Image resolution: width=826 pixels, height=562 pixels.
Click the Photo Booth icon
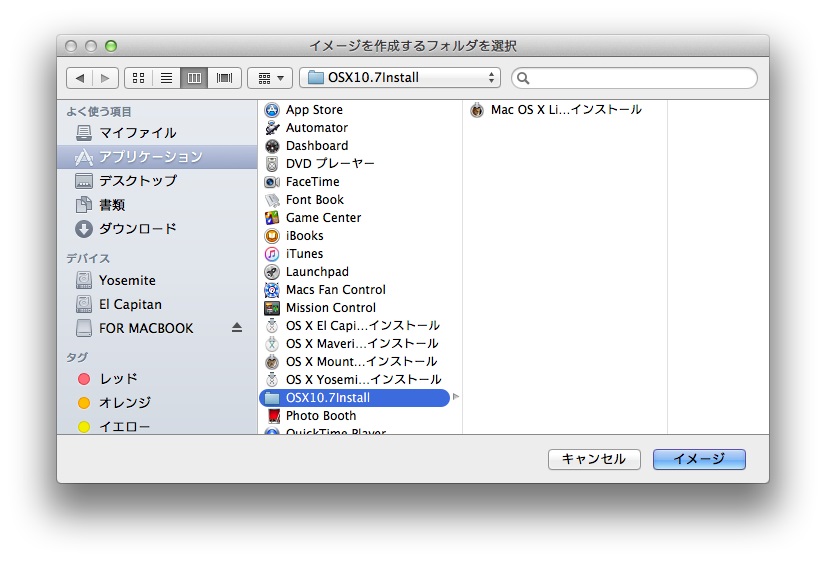click(x=272, y=416)
